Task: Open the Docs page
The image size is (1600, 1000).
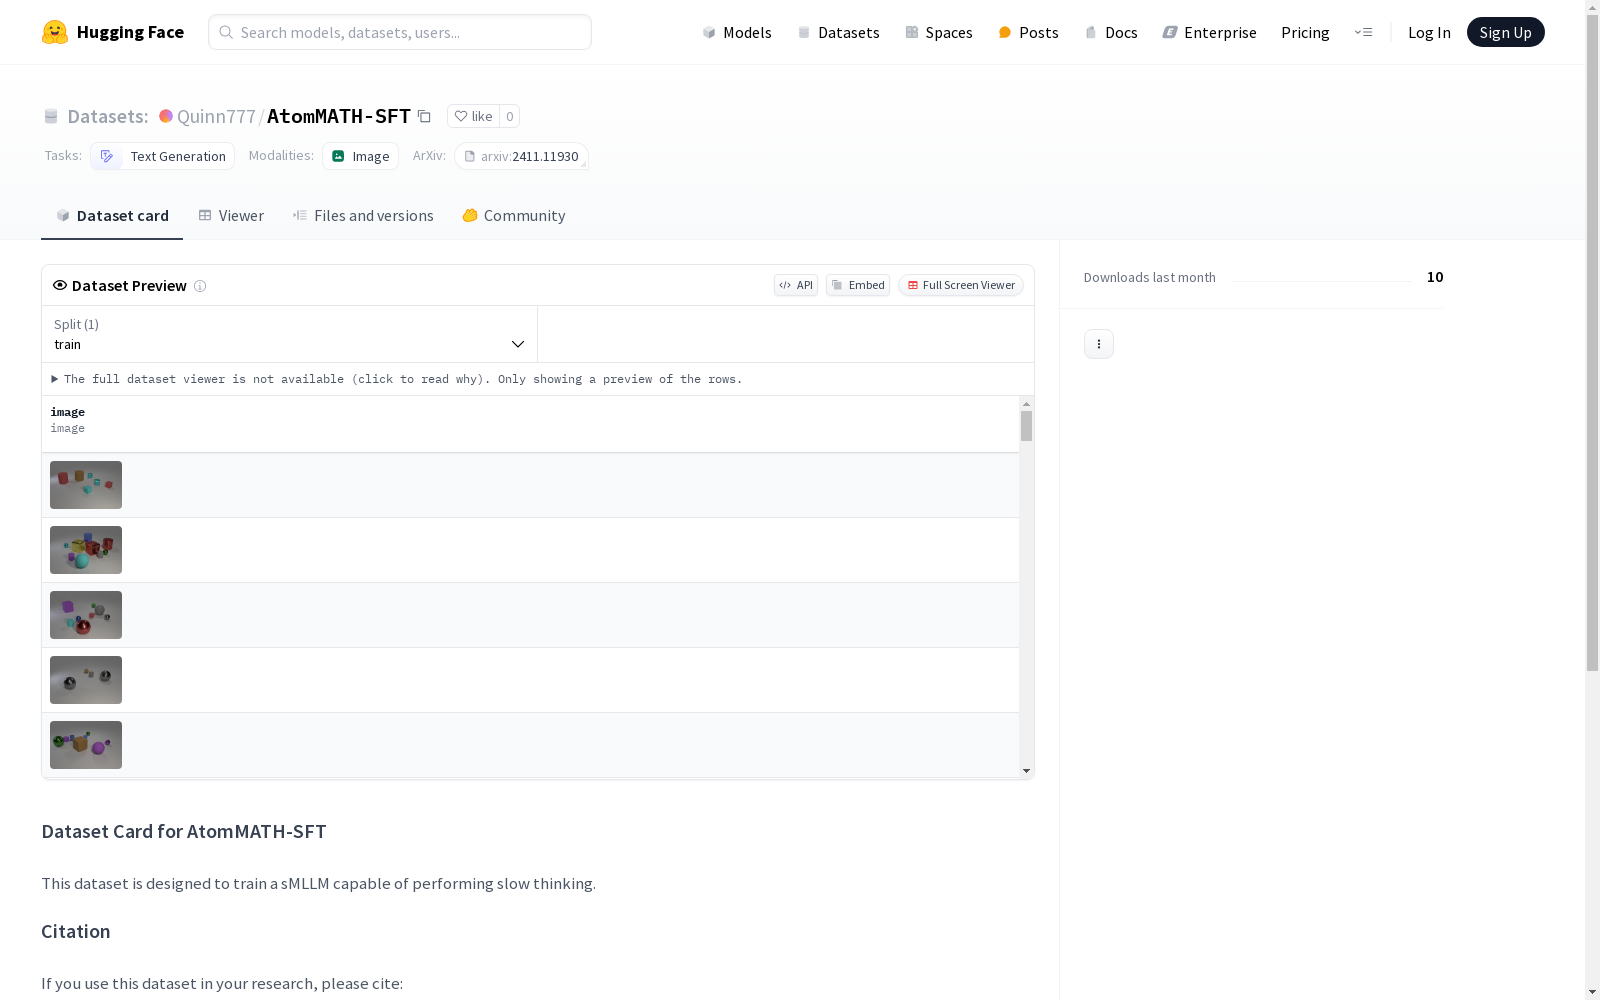Action: [x=1111, y=32]
